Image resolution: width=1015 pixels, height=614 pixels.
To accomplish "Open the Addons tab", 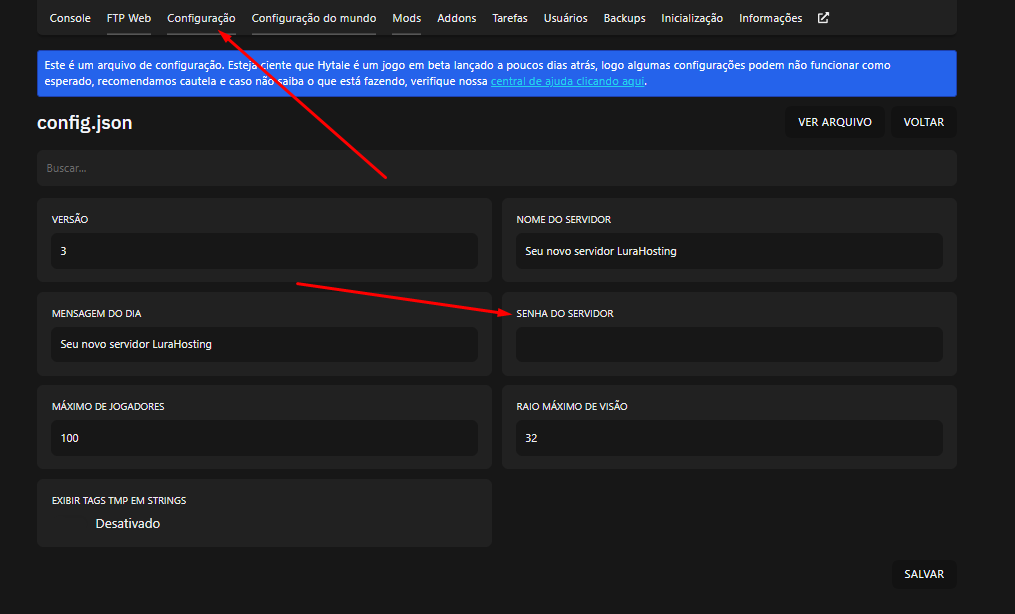I will coord(457,18).
